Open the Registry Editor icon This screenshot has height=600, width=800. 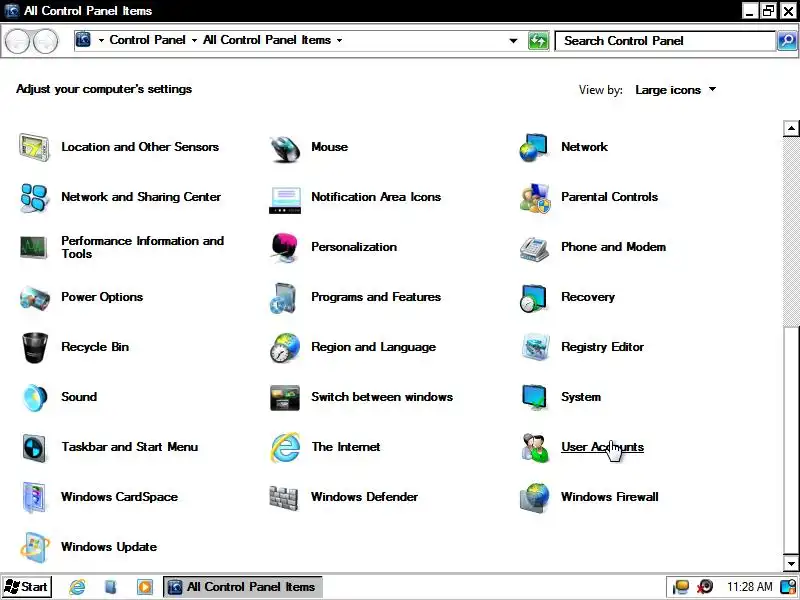click(x=535, y=346)
